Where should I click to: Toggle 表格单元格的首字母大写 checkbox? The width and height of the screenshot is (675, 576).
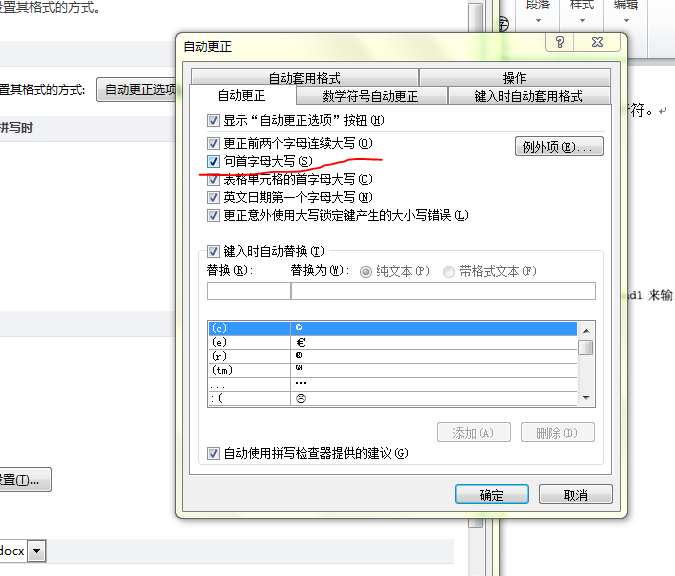point(213,179)
